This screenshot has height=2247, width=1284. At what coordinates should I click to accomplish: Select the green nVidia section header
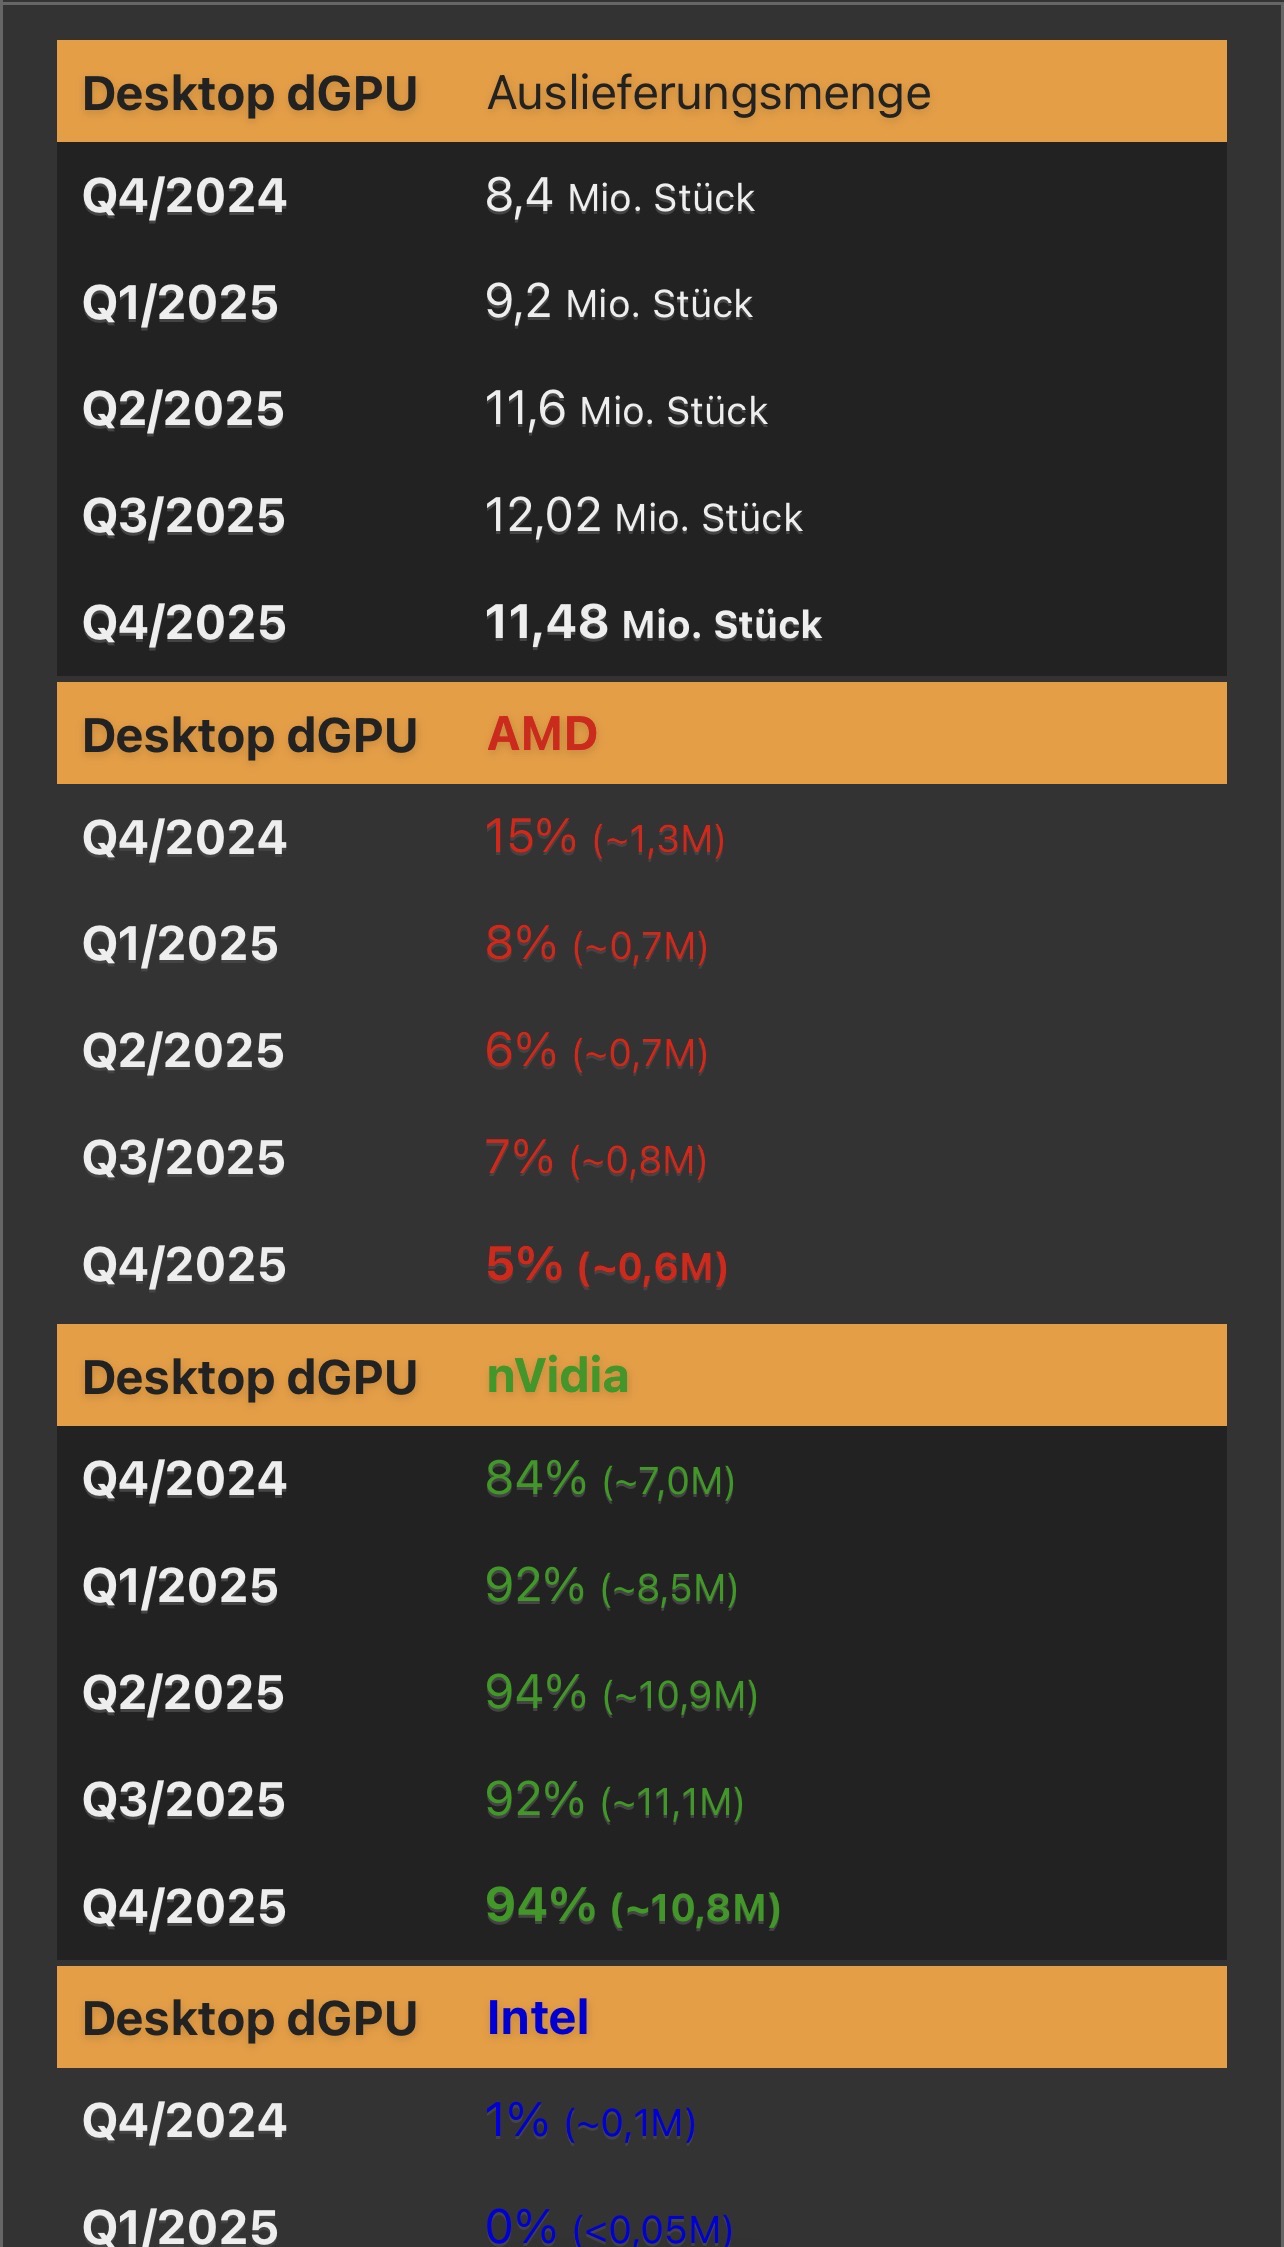pos(557,1376)
